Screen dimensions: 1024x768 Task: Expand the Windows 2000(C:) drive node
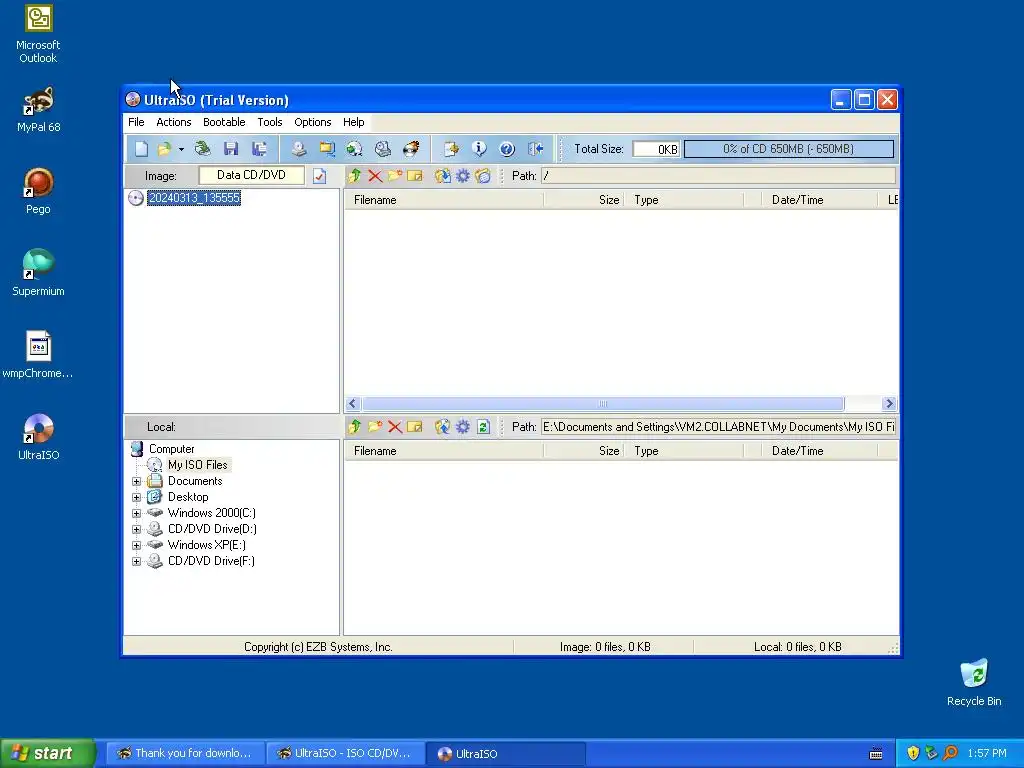136,513
